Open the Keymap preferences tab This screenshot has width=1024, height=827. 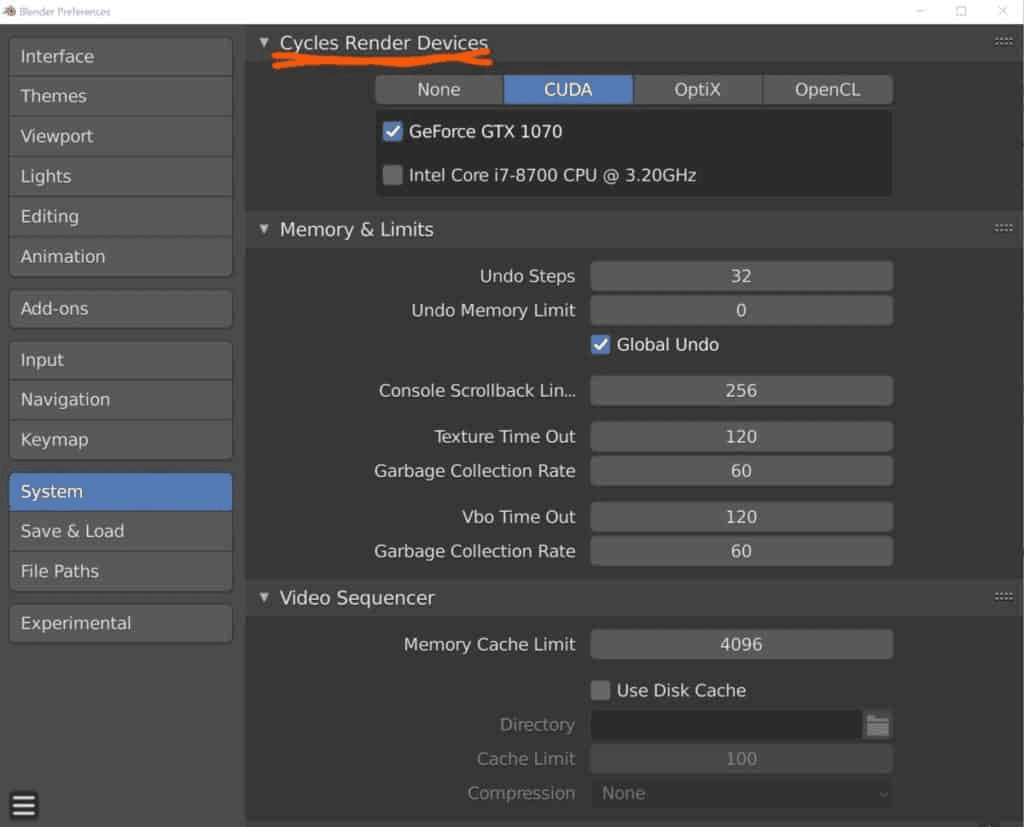point(121,440)
